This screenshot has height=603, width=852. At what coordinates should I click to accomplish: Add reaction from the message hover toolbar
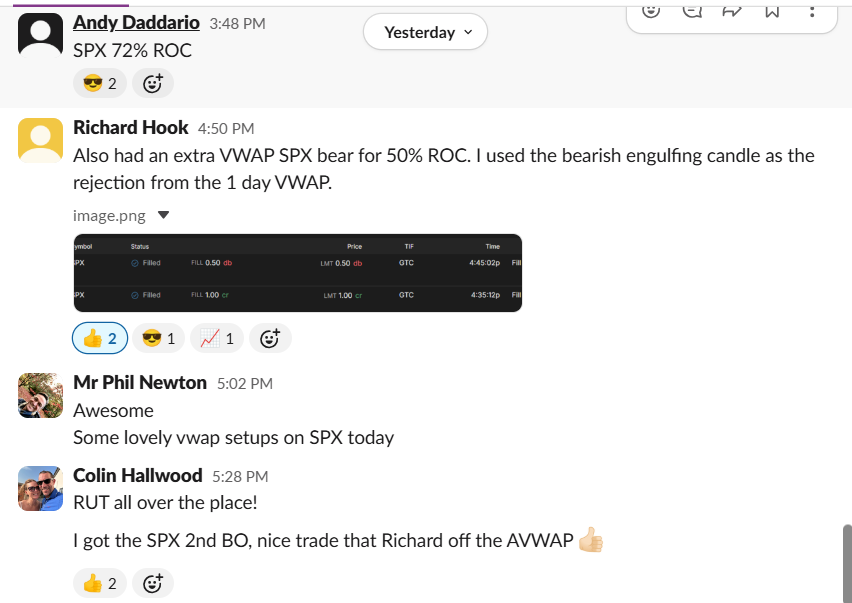point(651,10)
